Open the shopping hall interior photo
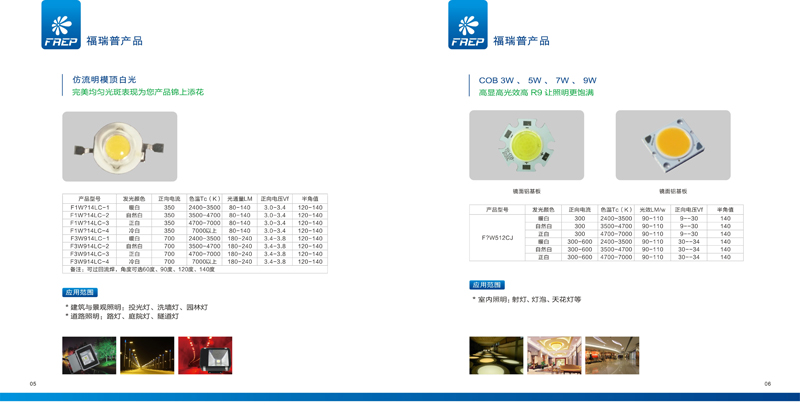This screenshot has height=406, width=800. (x=611, y=355)
